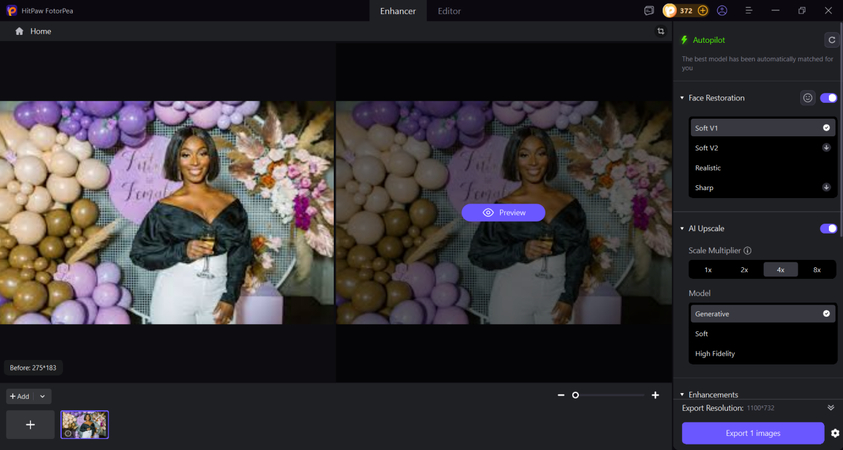Click the Scale Multiplier label

(715, 251)
